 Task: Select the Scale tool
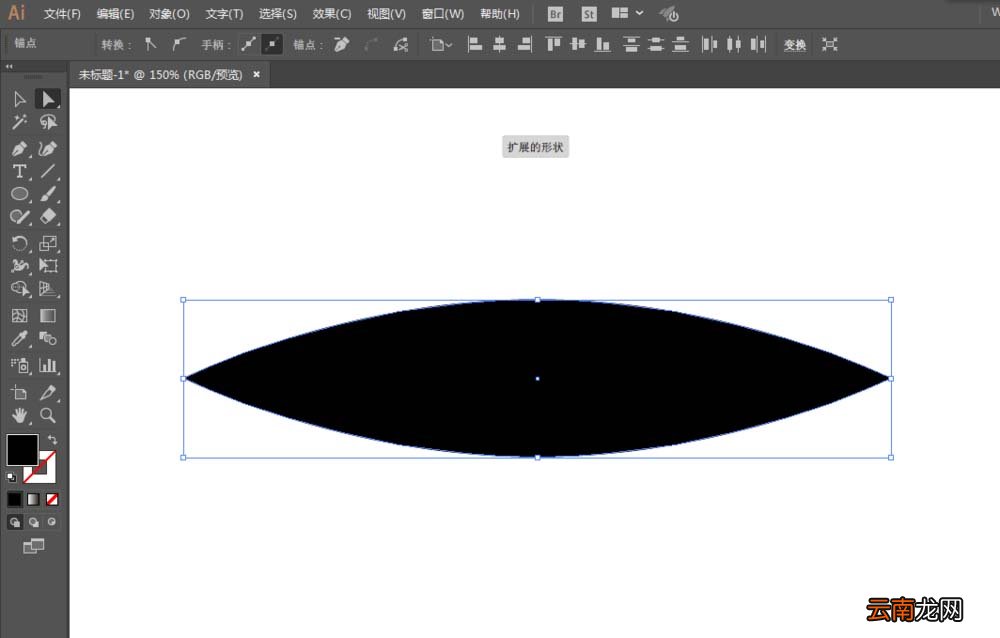coord(48,243)
